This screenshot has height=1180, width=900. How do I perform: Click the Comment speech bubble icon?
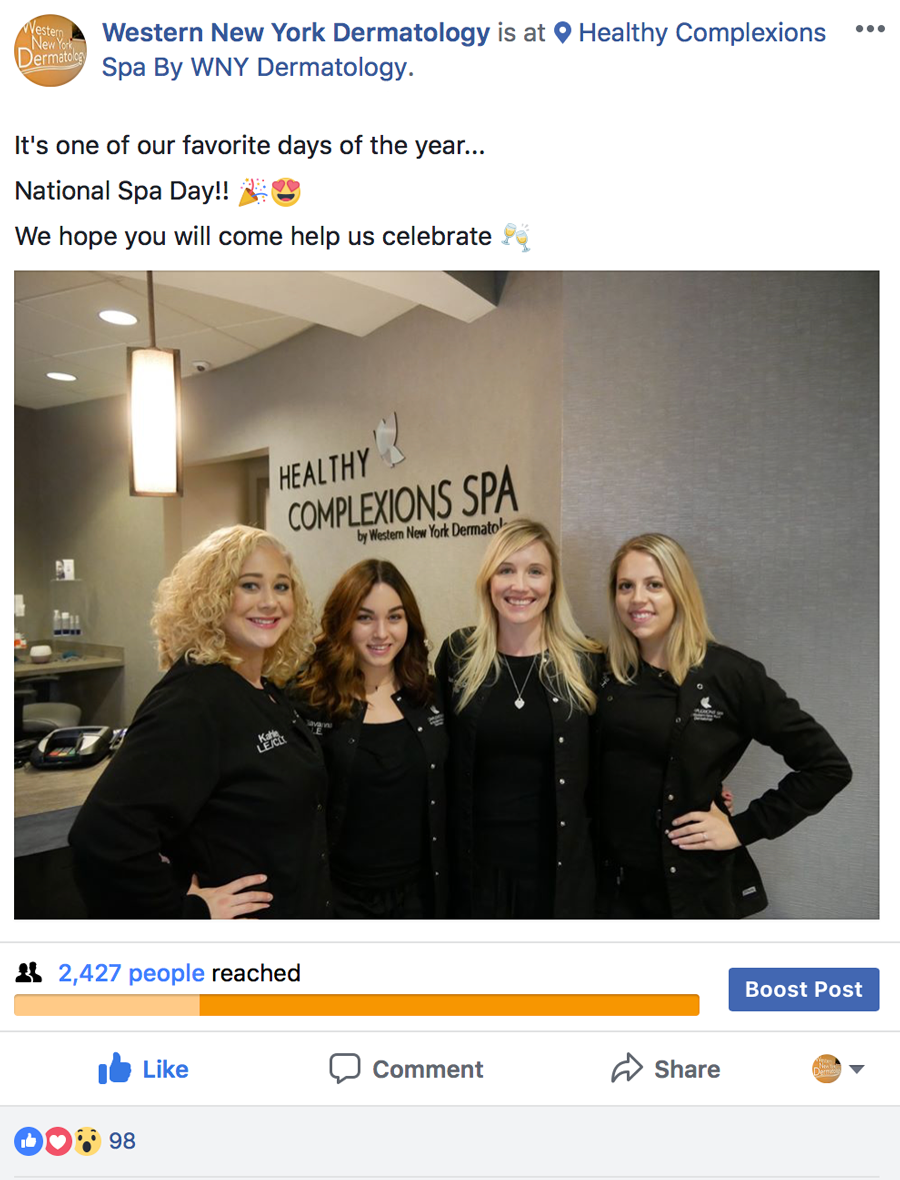point(345,1069)
